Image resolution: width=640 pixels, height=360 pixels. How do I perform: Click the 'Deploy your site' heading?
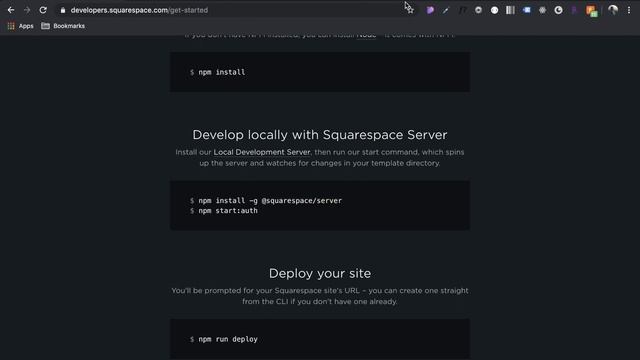coord(320,273)
